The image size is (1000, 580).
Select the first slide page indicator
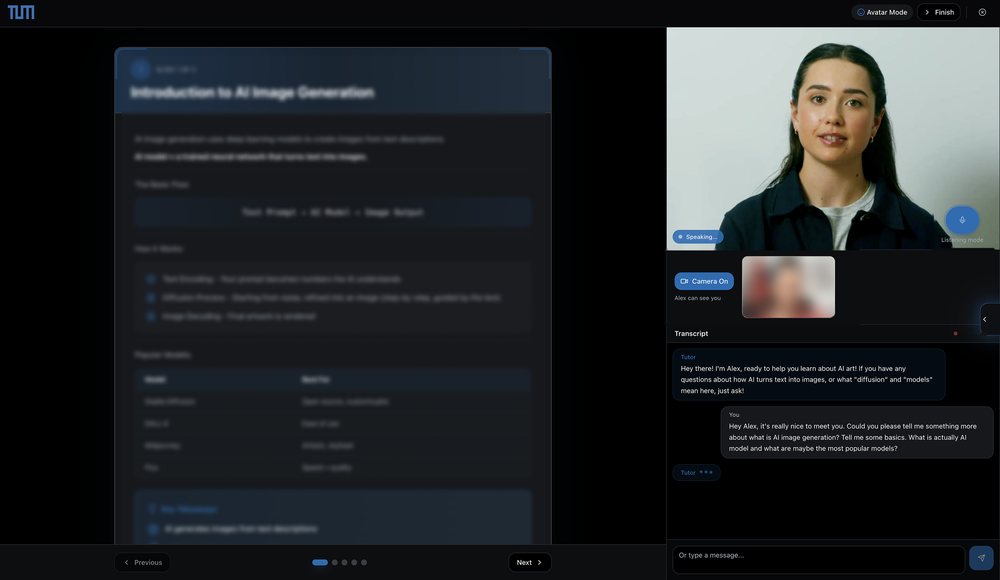click(320, 562)
